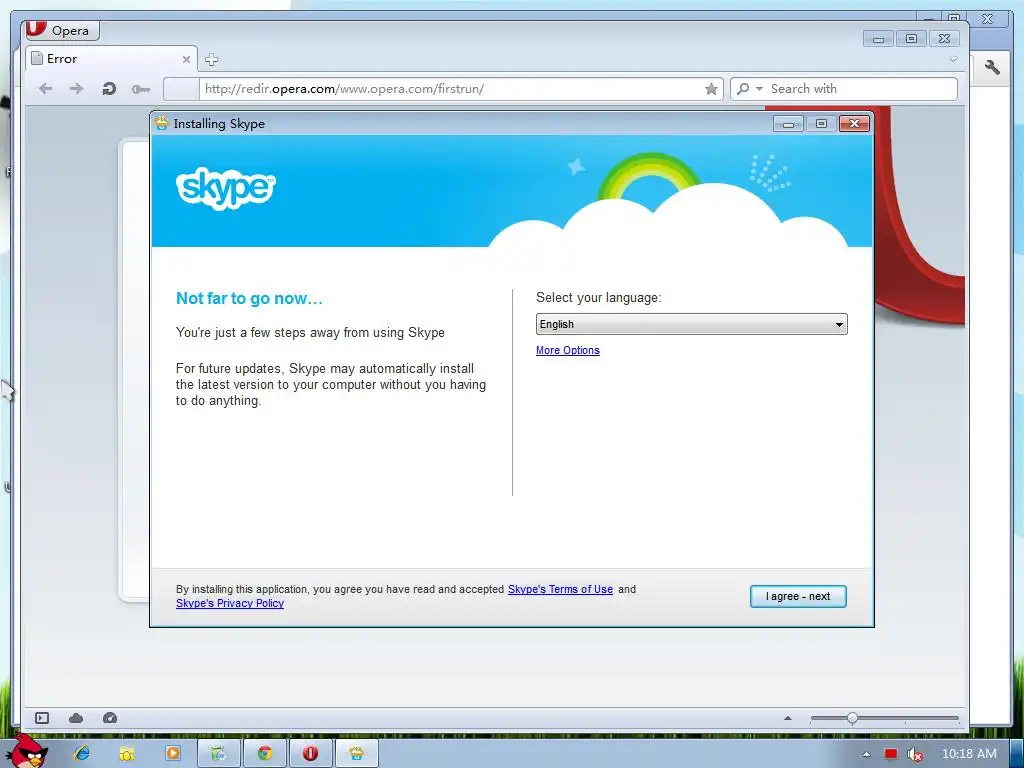
Task: Click the password manager key icon
Action: pyautogui.click(x=141, y=89)
